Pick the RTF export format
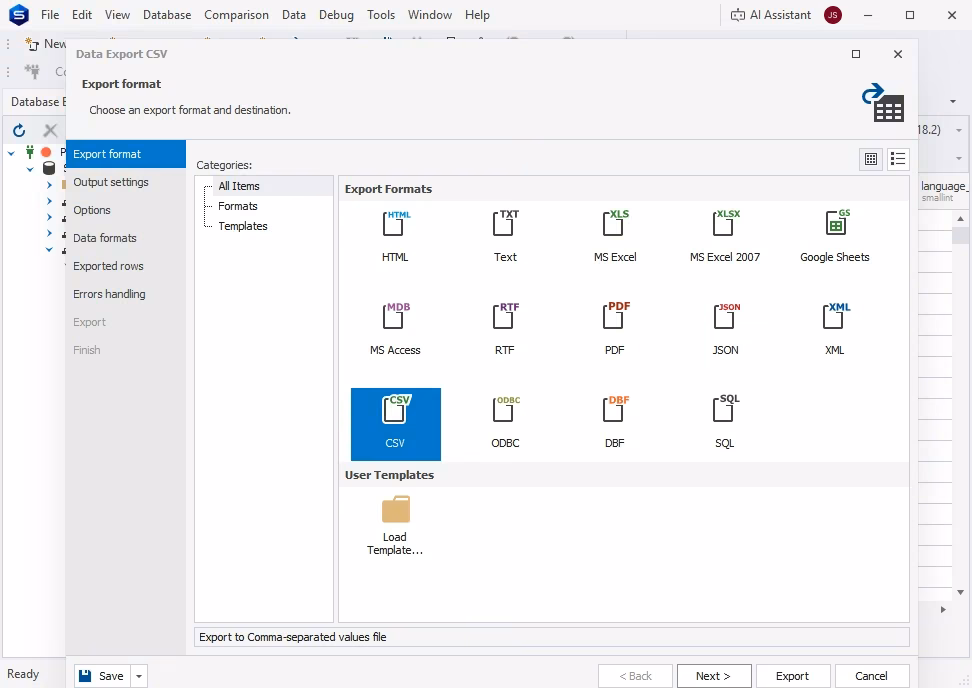This screenshot has height=688, width=972. click(x=505, y=330)
